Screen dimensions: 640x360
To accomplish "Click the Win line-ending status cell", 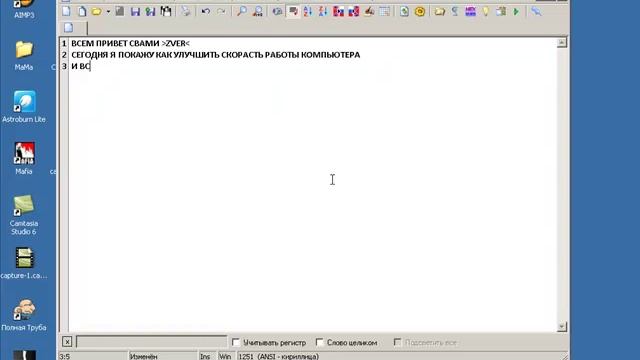I will (x=226, y=356).
